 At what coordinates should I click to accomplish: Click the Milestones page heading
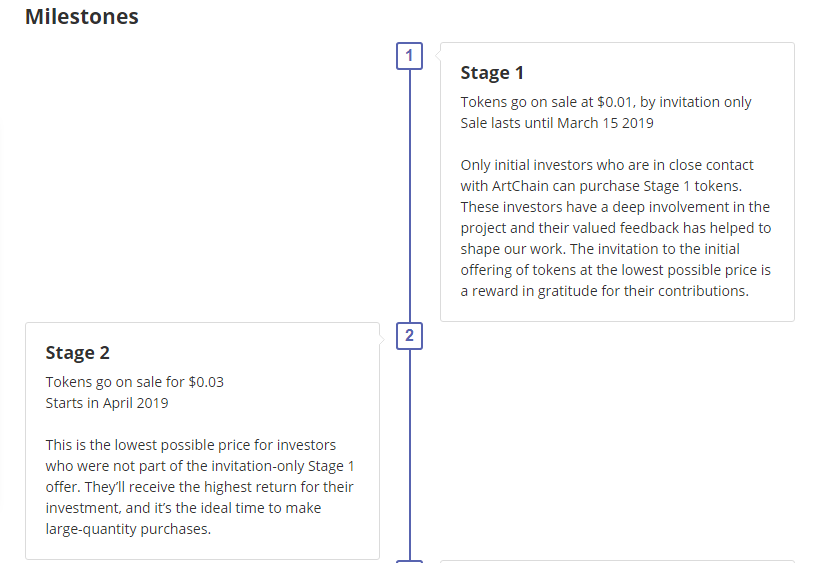[82, 16]
